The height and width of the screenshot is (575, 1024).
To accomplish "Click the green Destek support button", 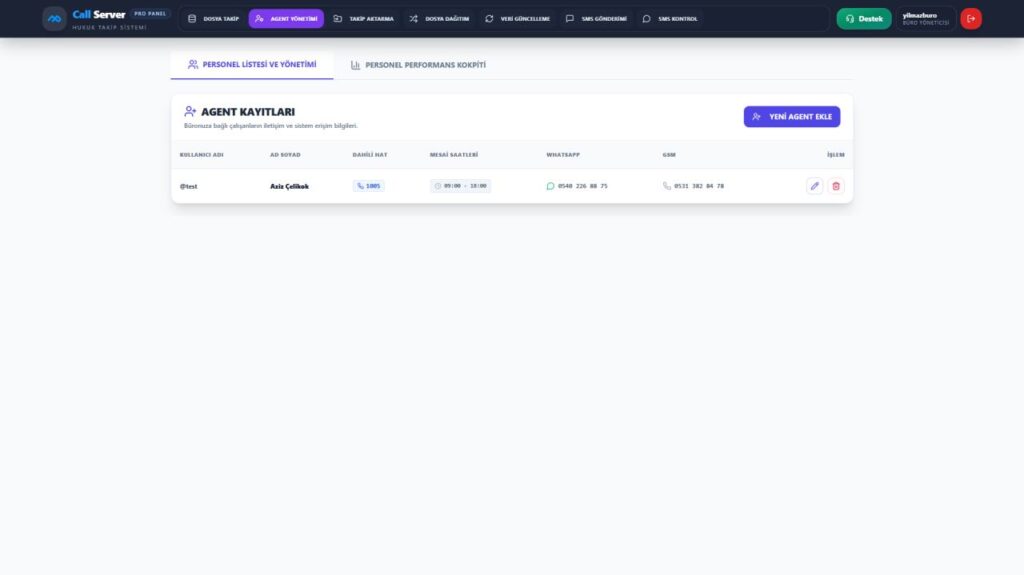I will tap(863, 19).
